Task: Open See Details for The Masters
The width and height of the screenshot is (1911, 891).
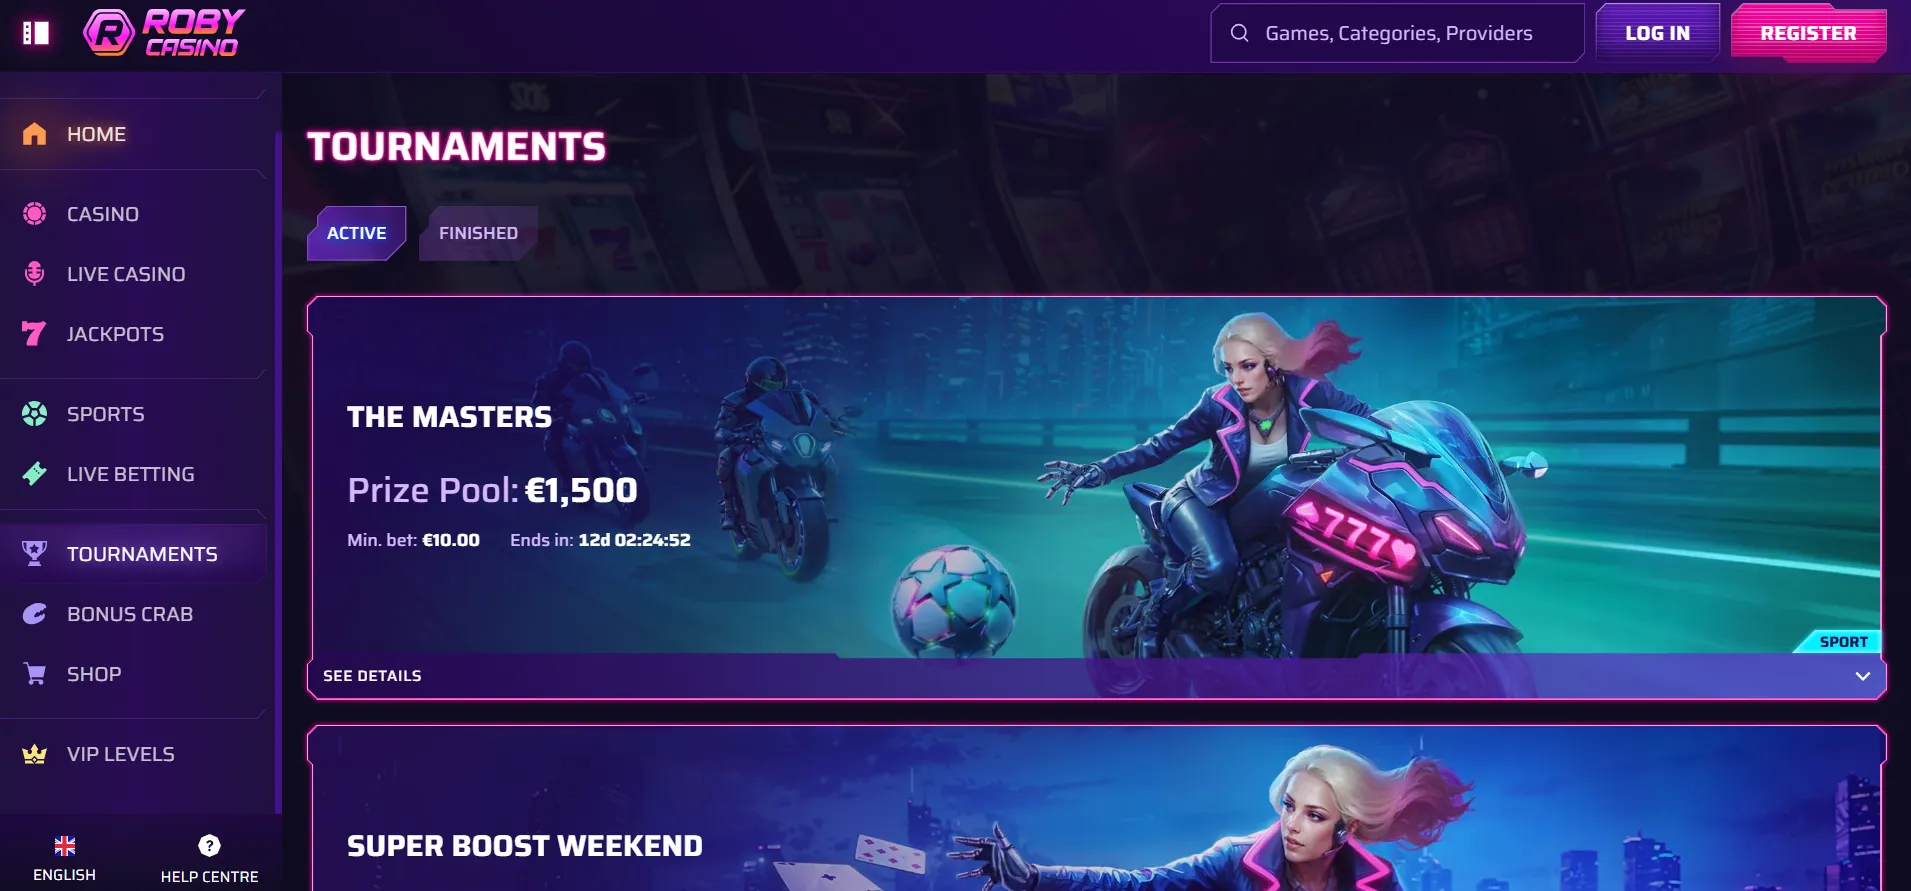Action: (372, 676)
